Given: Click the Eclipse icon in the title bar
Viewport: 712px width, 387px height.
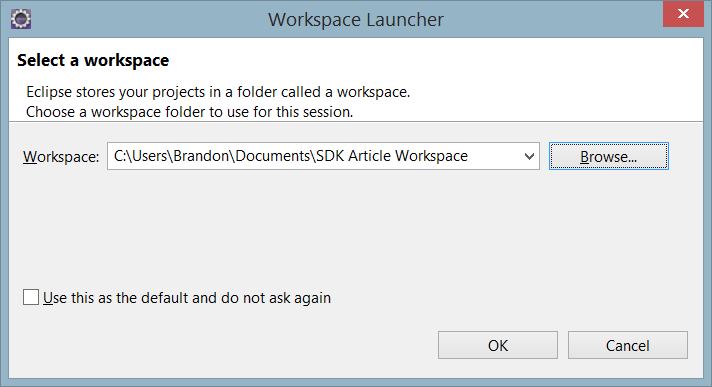Looking at the screenshot, I should (x=21, y=19).
